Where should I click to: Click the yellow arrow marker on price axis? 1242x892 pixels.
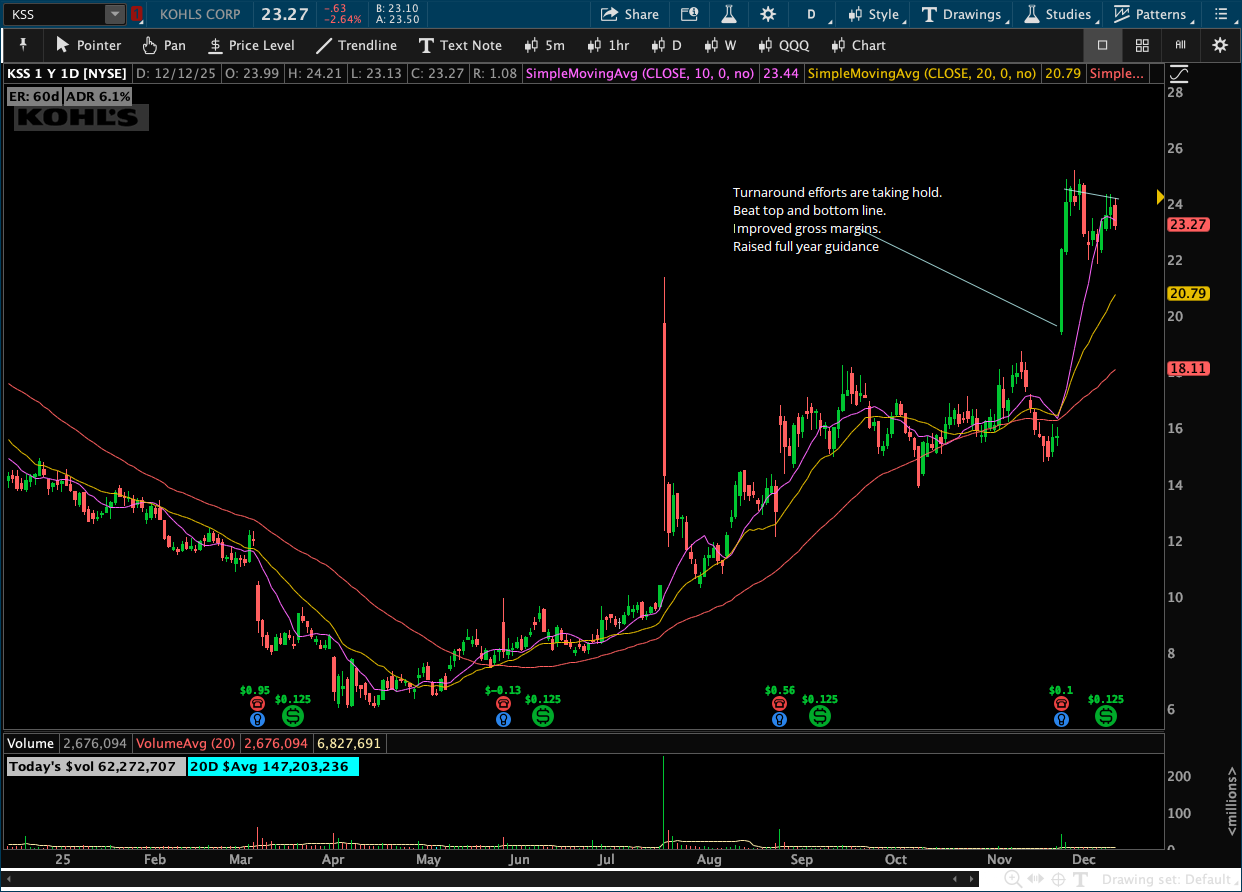point(1160,197)
